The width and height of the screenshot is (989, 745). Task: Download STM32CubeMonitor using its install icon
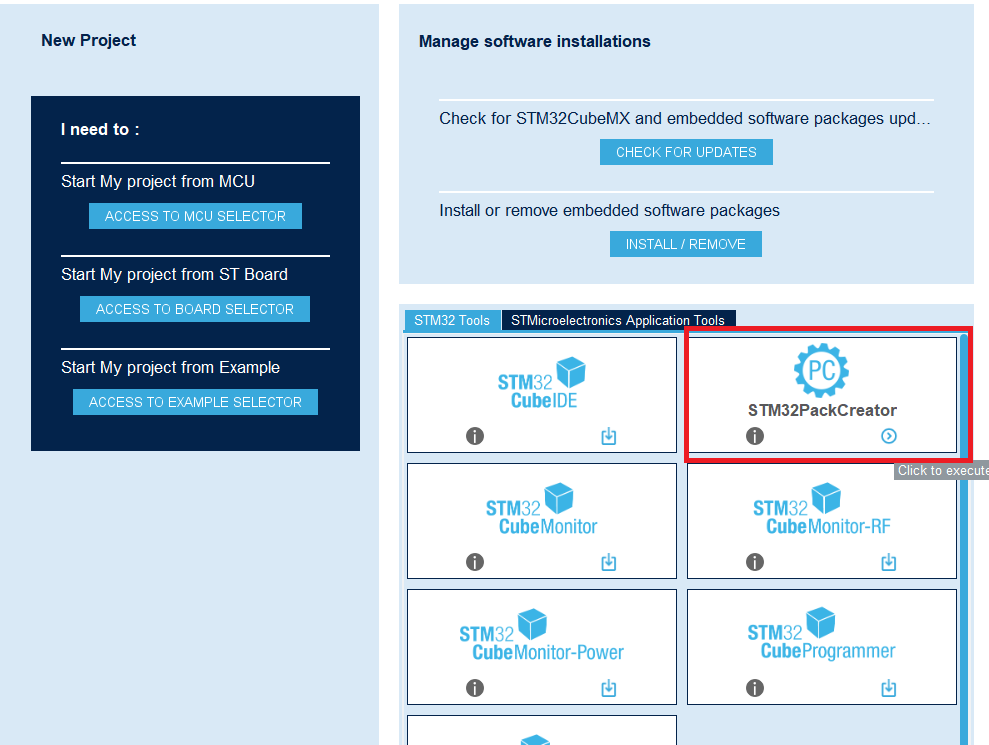[x=609, y=561]
